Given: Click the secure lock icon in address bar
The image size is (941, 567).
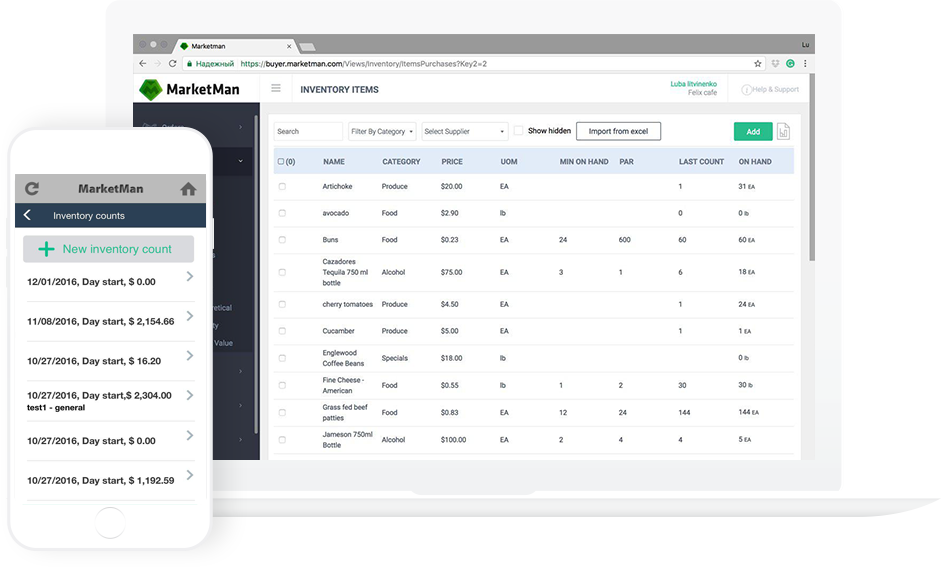Looking at the screenshot, I should [x=189, y=64].
